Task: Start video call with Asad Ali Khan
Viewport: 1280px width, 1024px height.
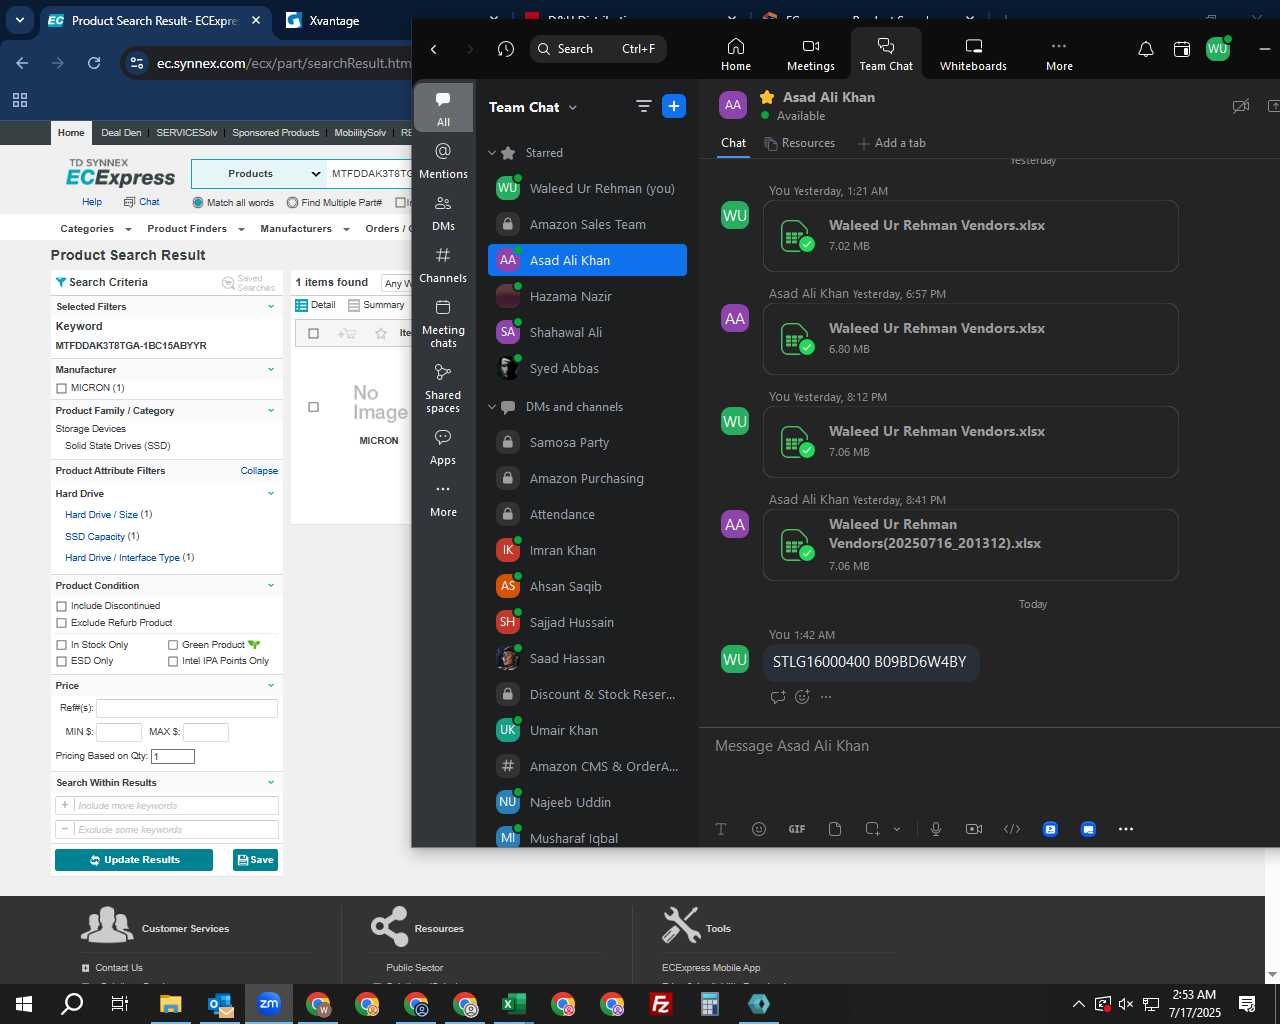Action: [x=1241, y=106]
